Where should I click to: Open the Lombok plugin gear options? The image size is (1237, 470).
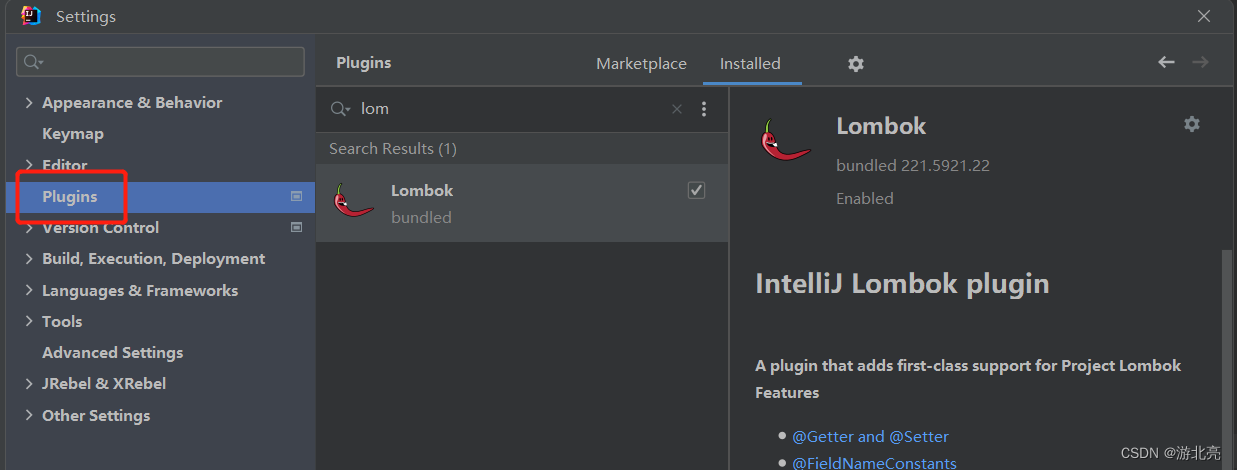1191,124
